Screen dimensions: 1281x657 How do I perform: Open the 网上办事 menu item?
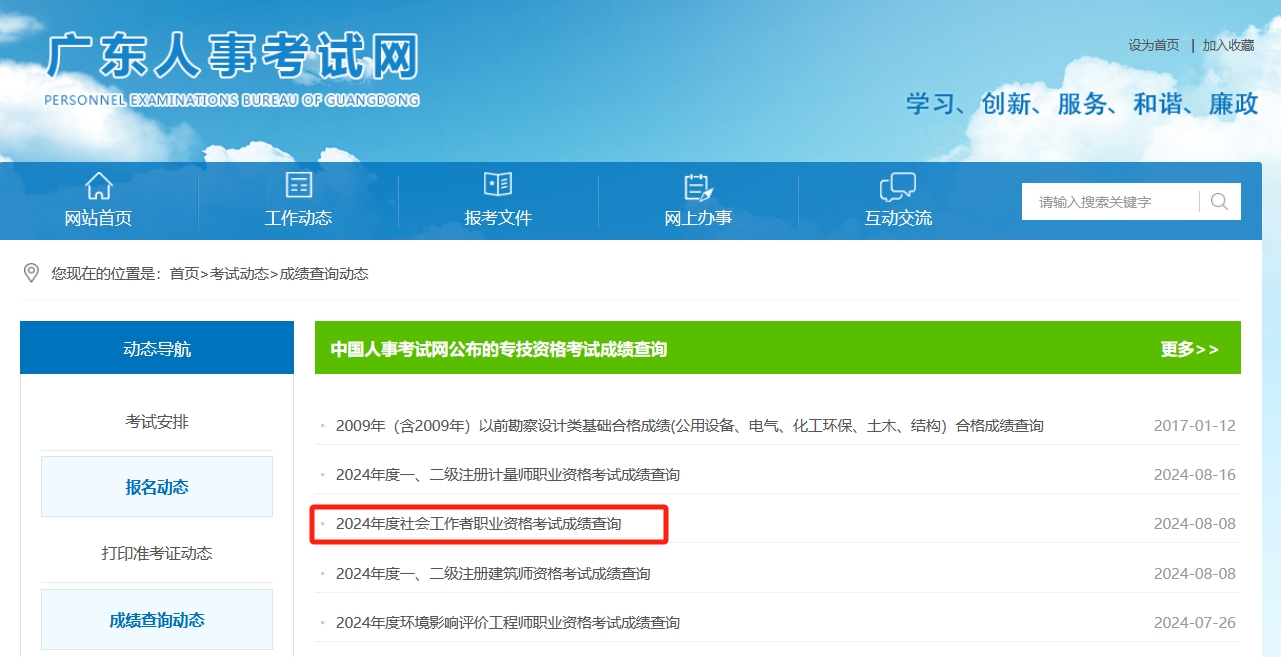pyautogui.click(x=698, y=218)
